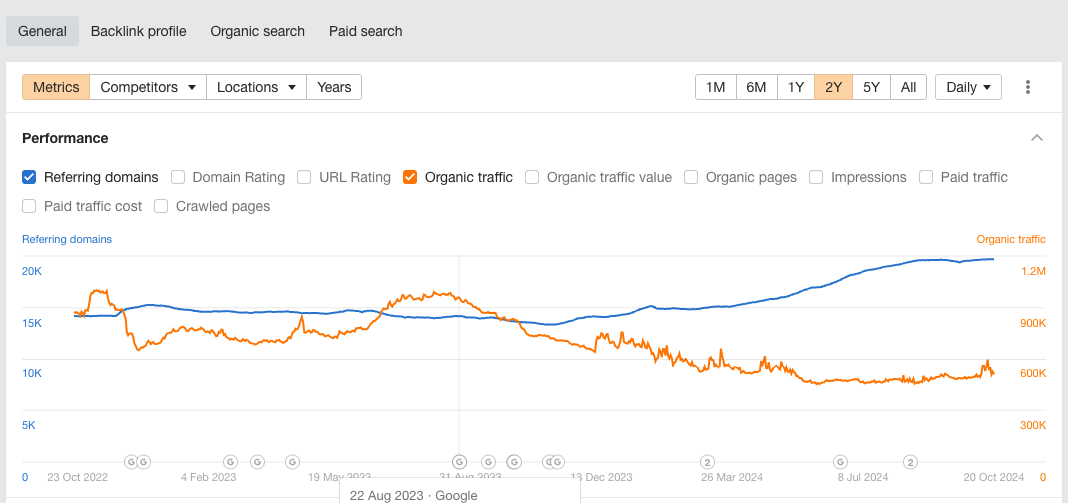Tick the Crawled pages checkbox
Image resolution: width=1068 pixels, height=503 pixels.
162,206
